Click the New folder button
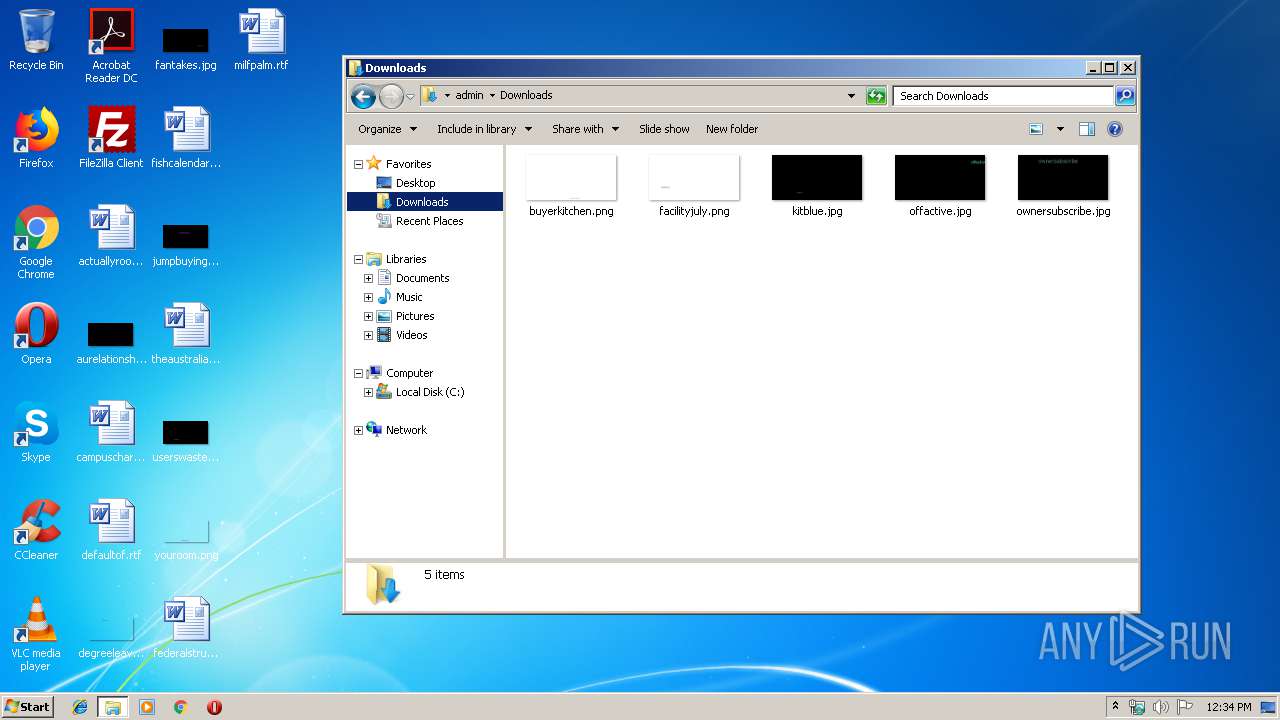The width and height of the screenshot is (1280, 720). click(732, 129)
